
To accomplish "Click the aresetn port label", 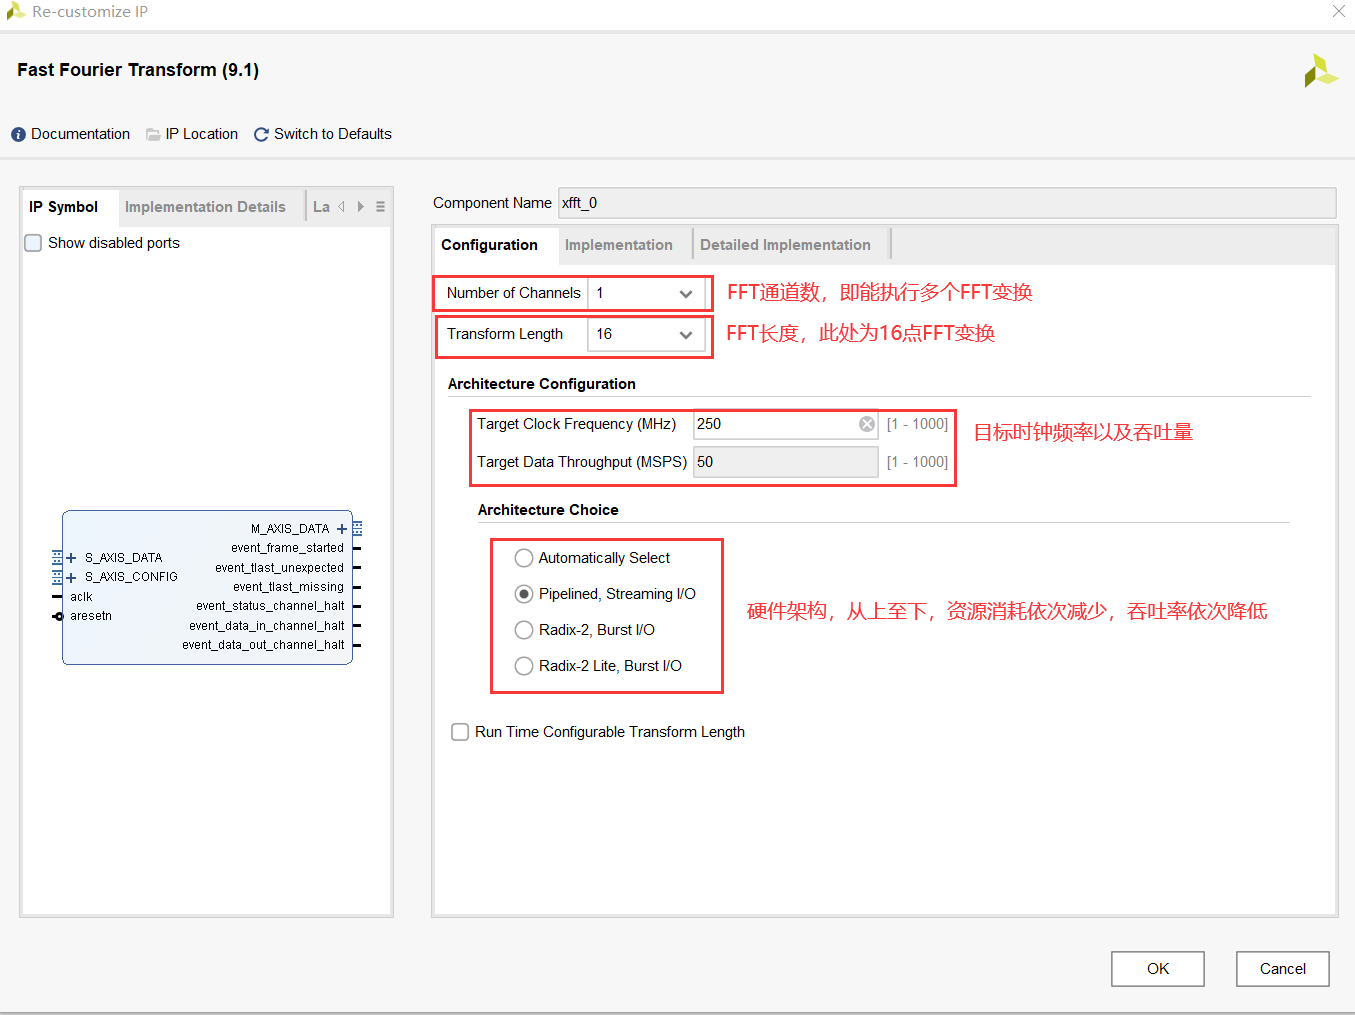I will tap(91, 616).
